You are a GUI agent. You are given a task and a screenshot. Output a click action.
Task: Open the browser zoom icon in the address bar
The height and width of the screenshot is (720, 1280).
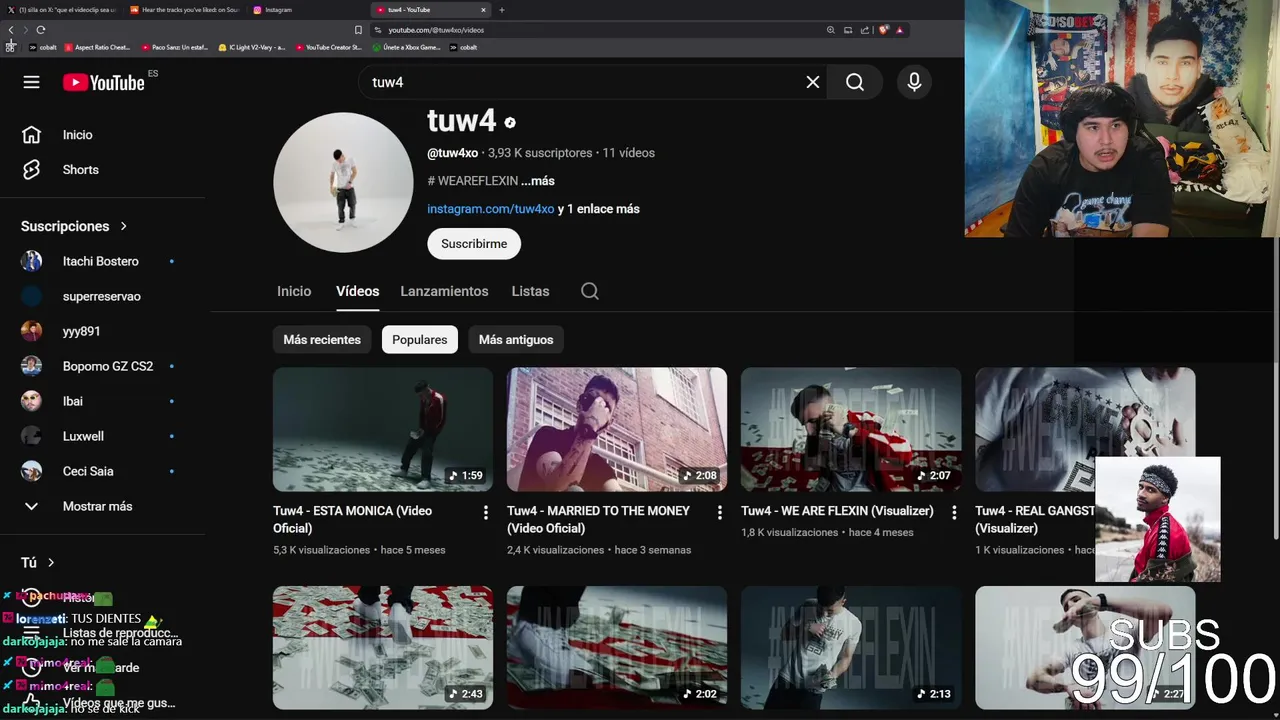coord(830,30)
